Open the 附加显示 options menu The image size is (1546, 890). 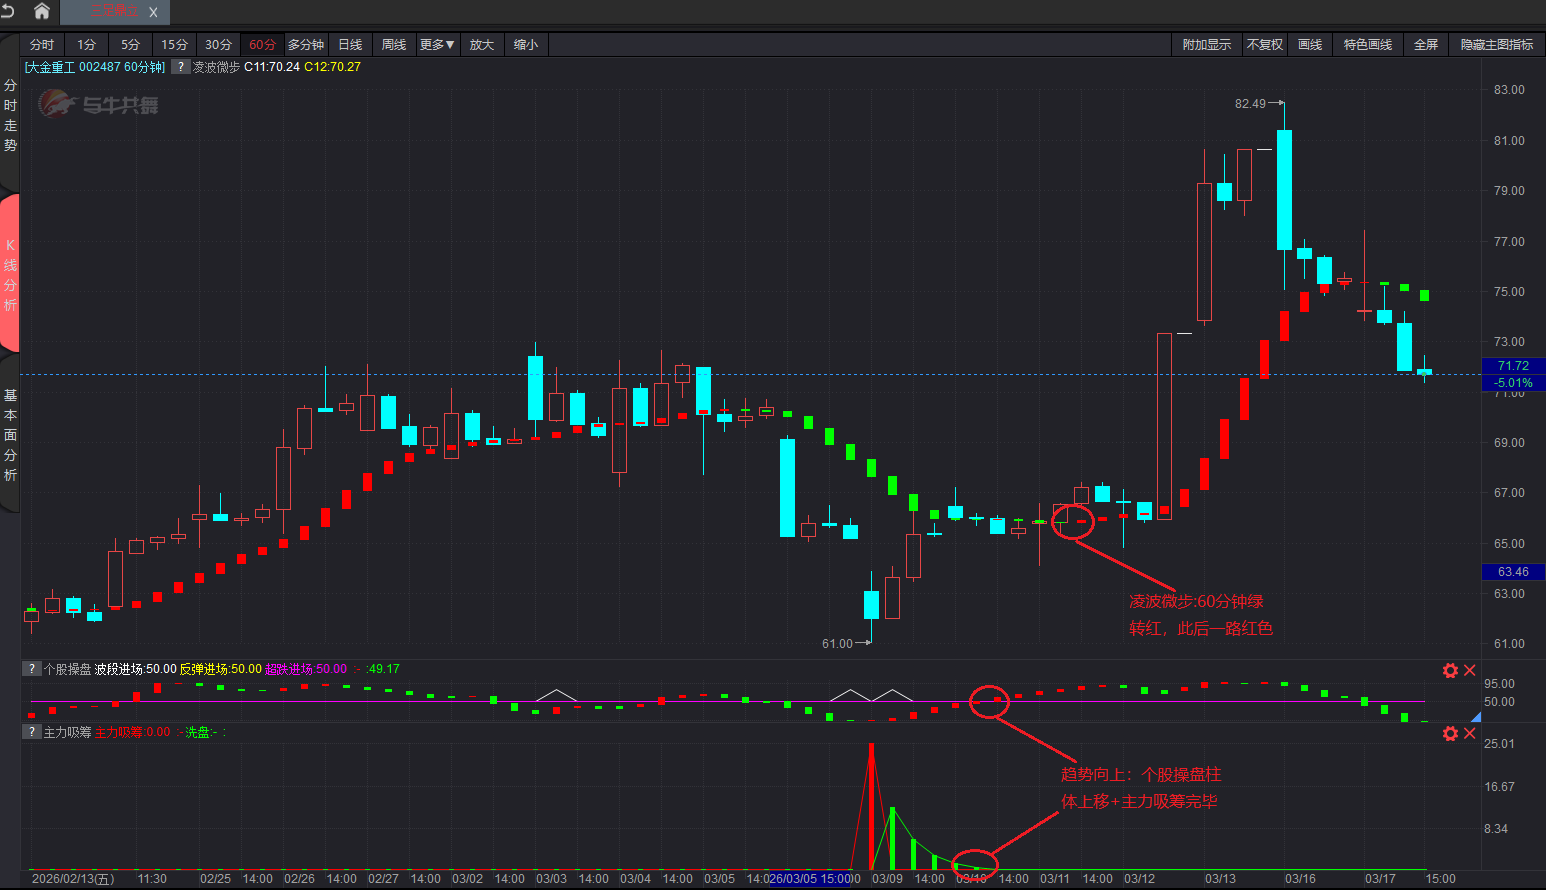1206,45
